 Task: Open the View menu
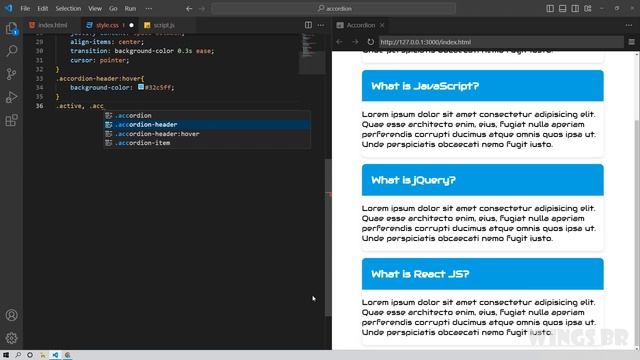point(95,8)
